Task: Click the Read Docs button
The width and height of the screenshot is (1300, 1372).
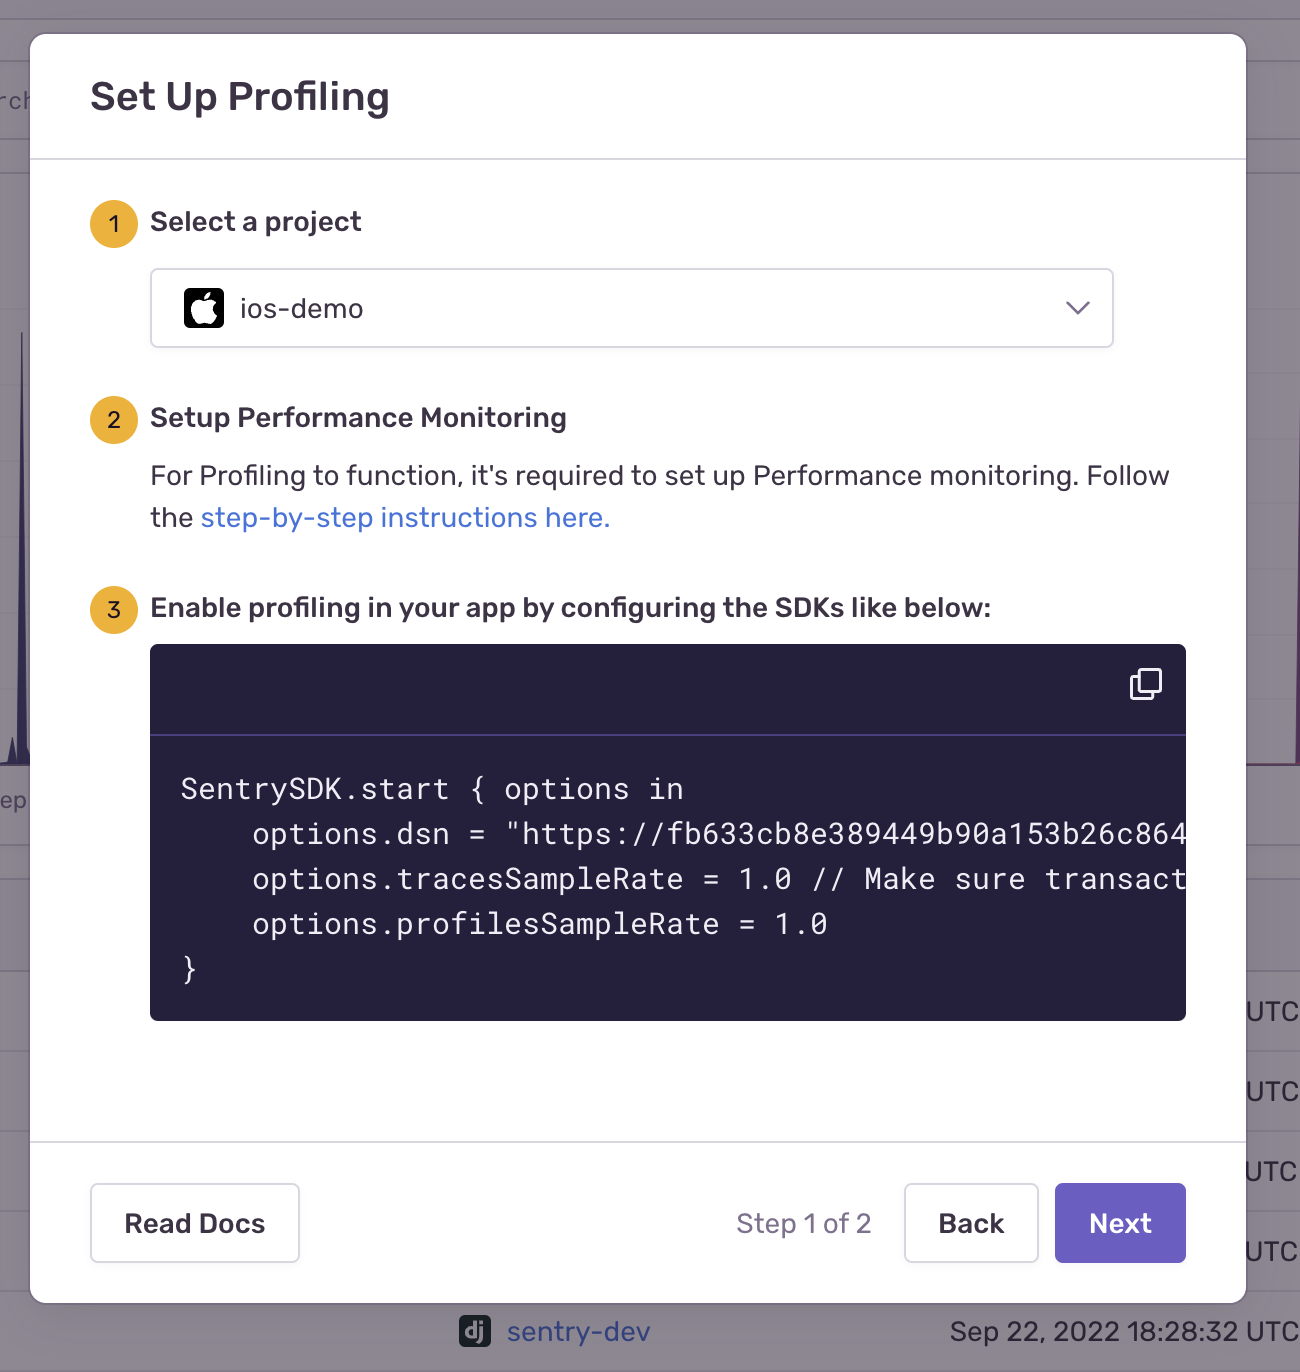Action: click(195, 1223)
